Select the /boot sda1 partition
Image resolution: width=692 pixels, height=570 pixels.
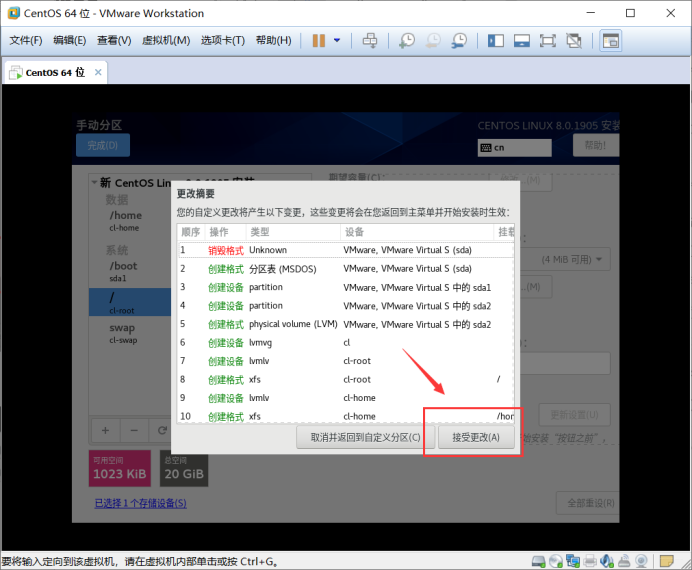(130, 271)
